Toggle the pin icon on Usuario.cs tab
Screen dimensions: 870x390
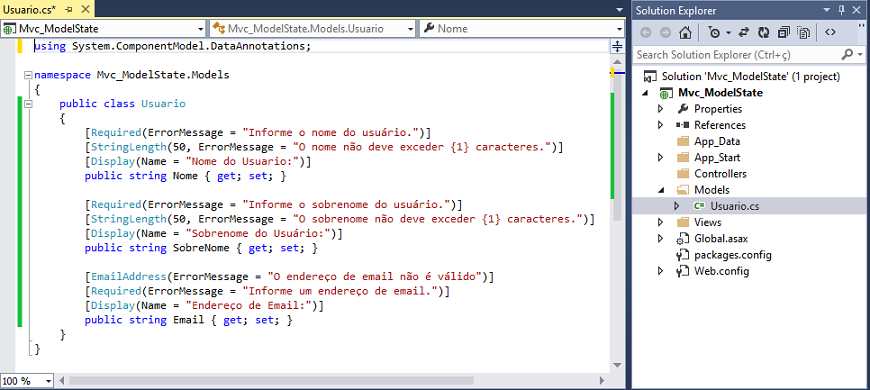click(69, 9)
